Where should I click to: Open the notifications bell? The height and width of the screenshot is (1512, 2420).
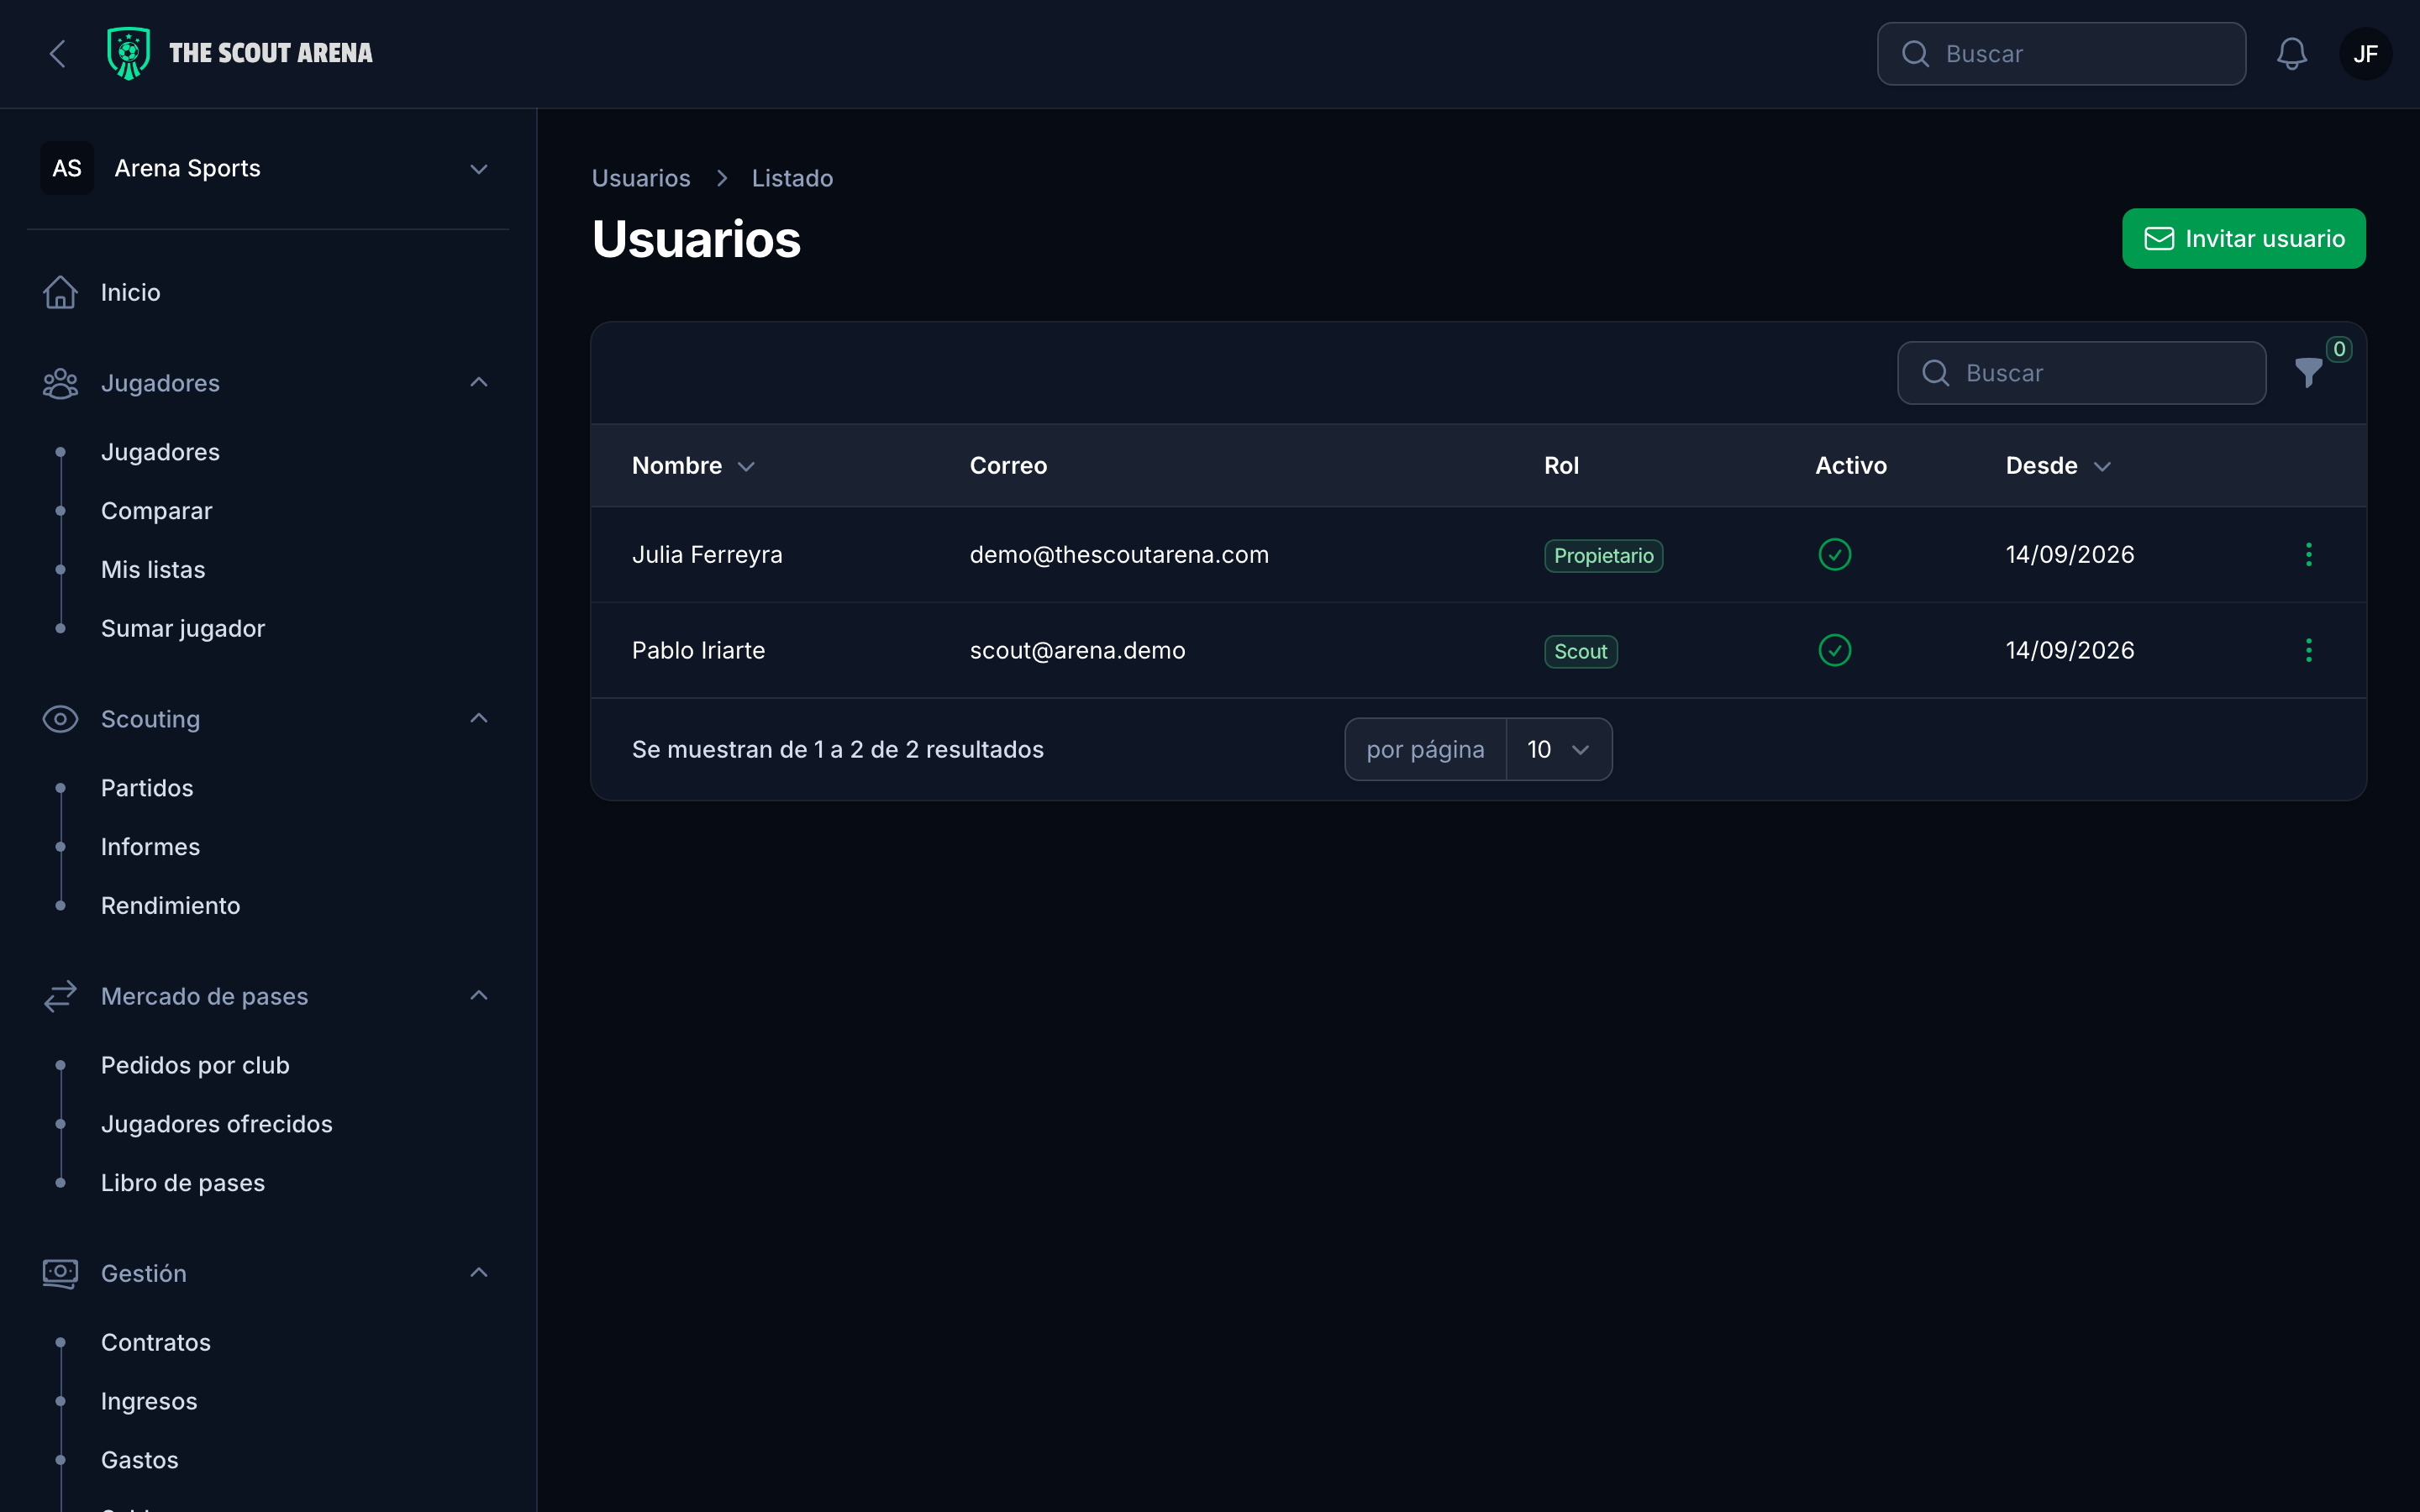[x=2291, y=54]
